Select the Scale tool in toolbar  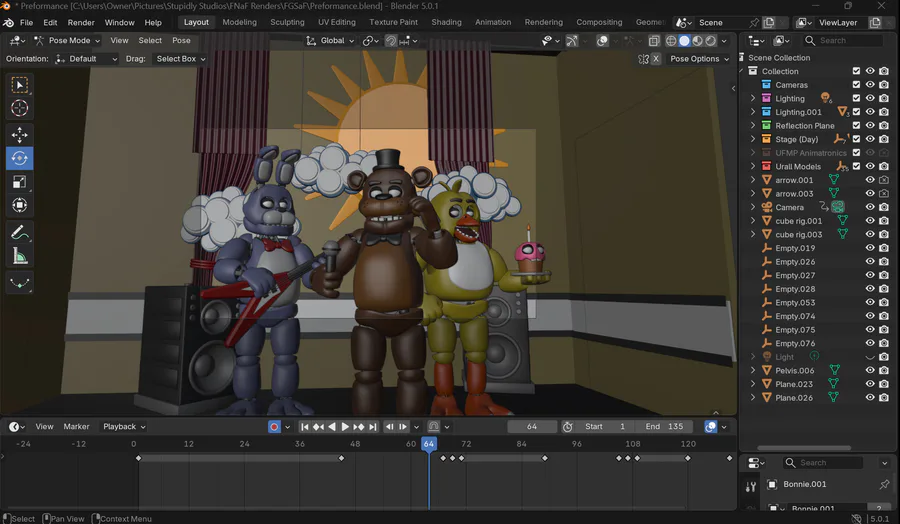click(x=20, y=182)
